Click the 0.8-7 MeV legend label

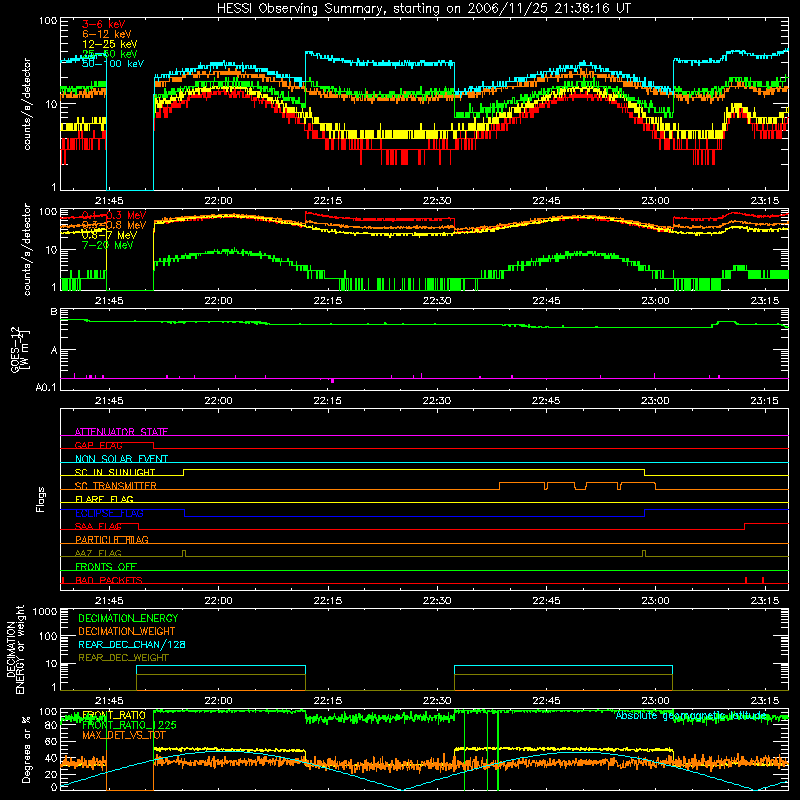[x=109, y=235]
